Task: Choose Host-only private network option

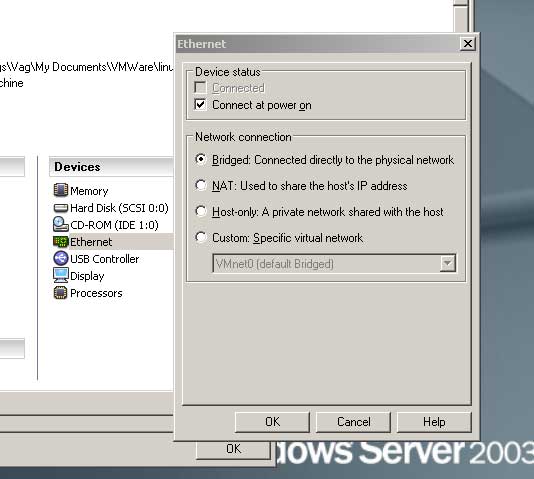Action: click(x=201, y=211)
